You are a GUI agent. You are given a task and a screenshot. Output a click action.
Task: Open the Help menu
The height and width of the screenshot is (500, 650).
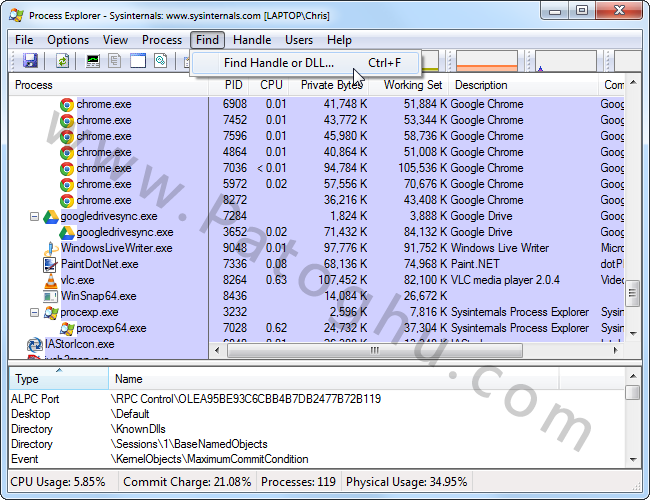339,40
